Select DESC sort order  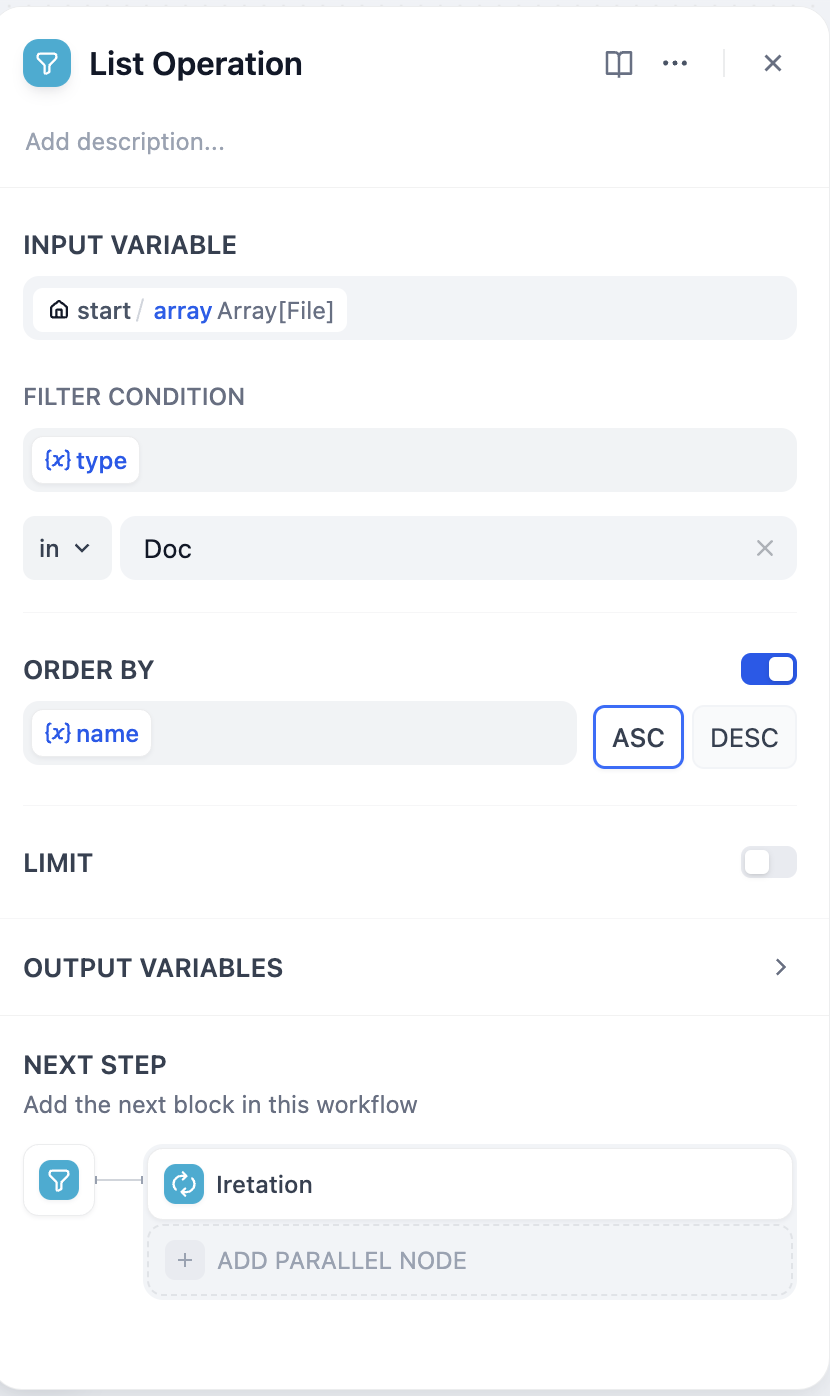(744, 737)
